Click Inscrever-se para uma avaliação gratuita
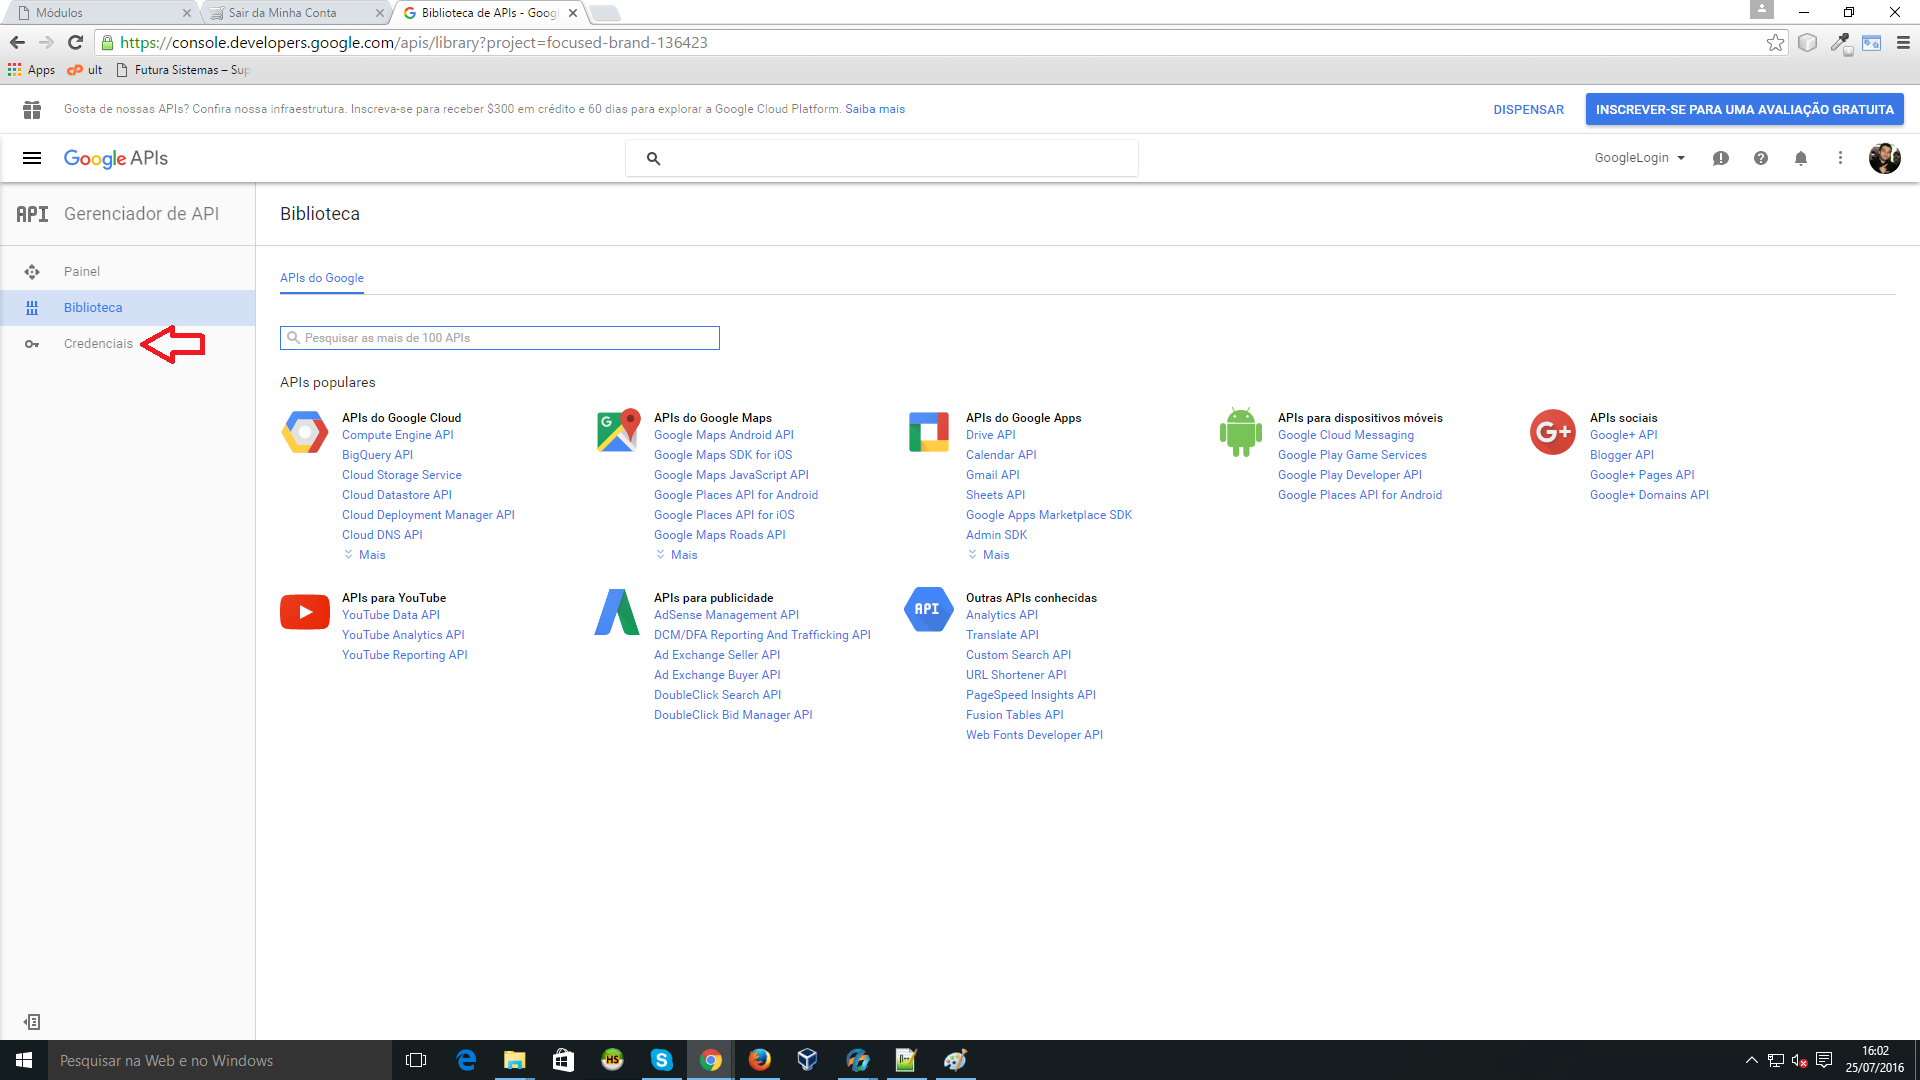 pos(1744,110)
